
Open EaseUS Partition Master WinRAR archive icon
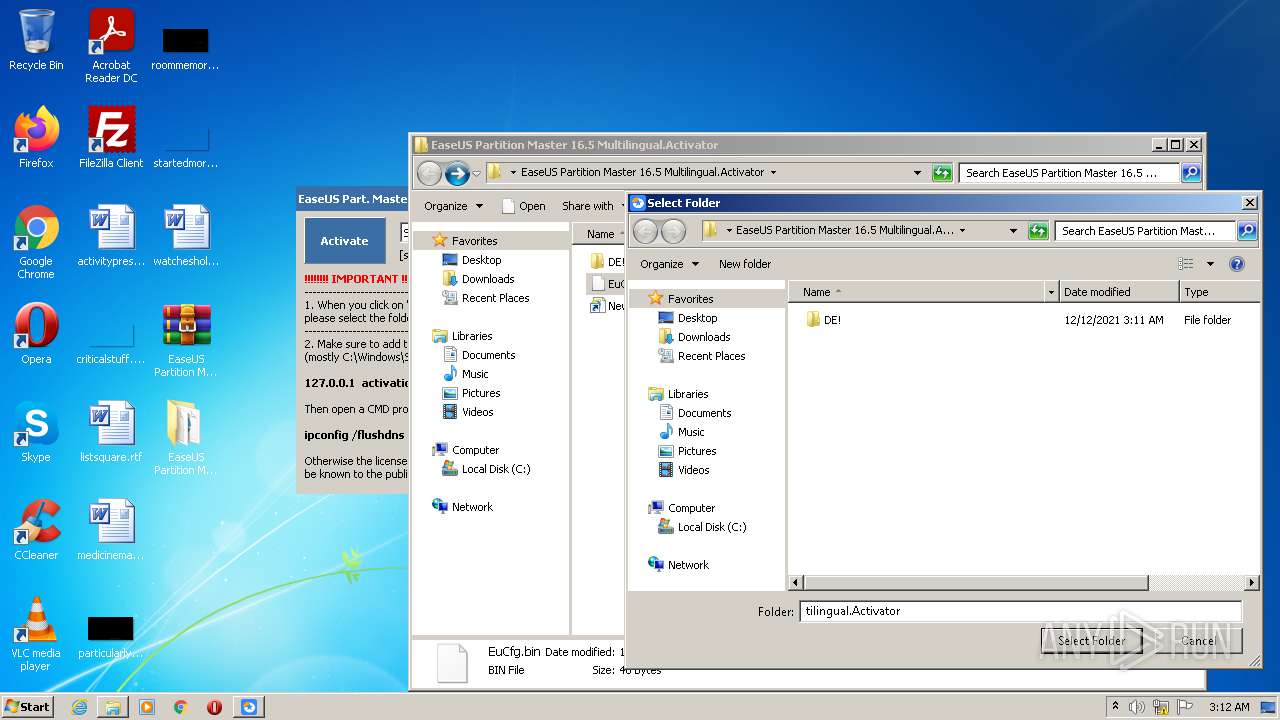pos(186,340)
